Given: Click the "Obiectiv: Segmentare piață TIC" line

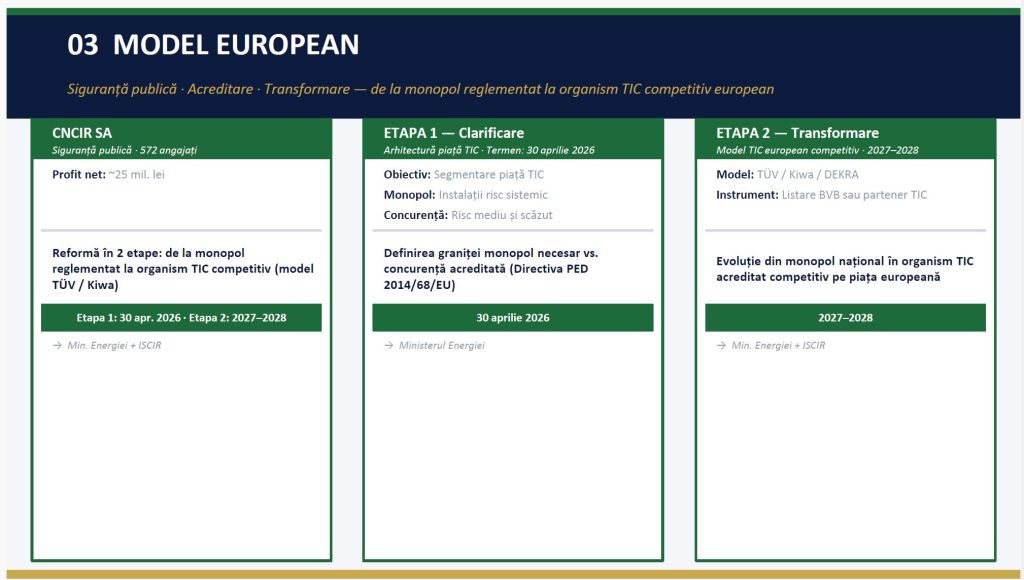Looking at the screenshot, I should pos(463,175).
